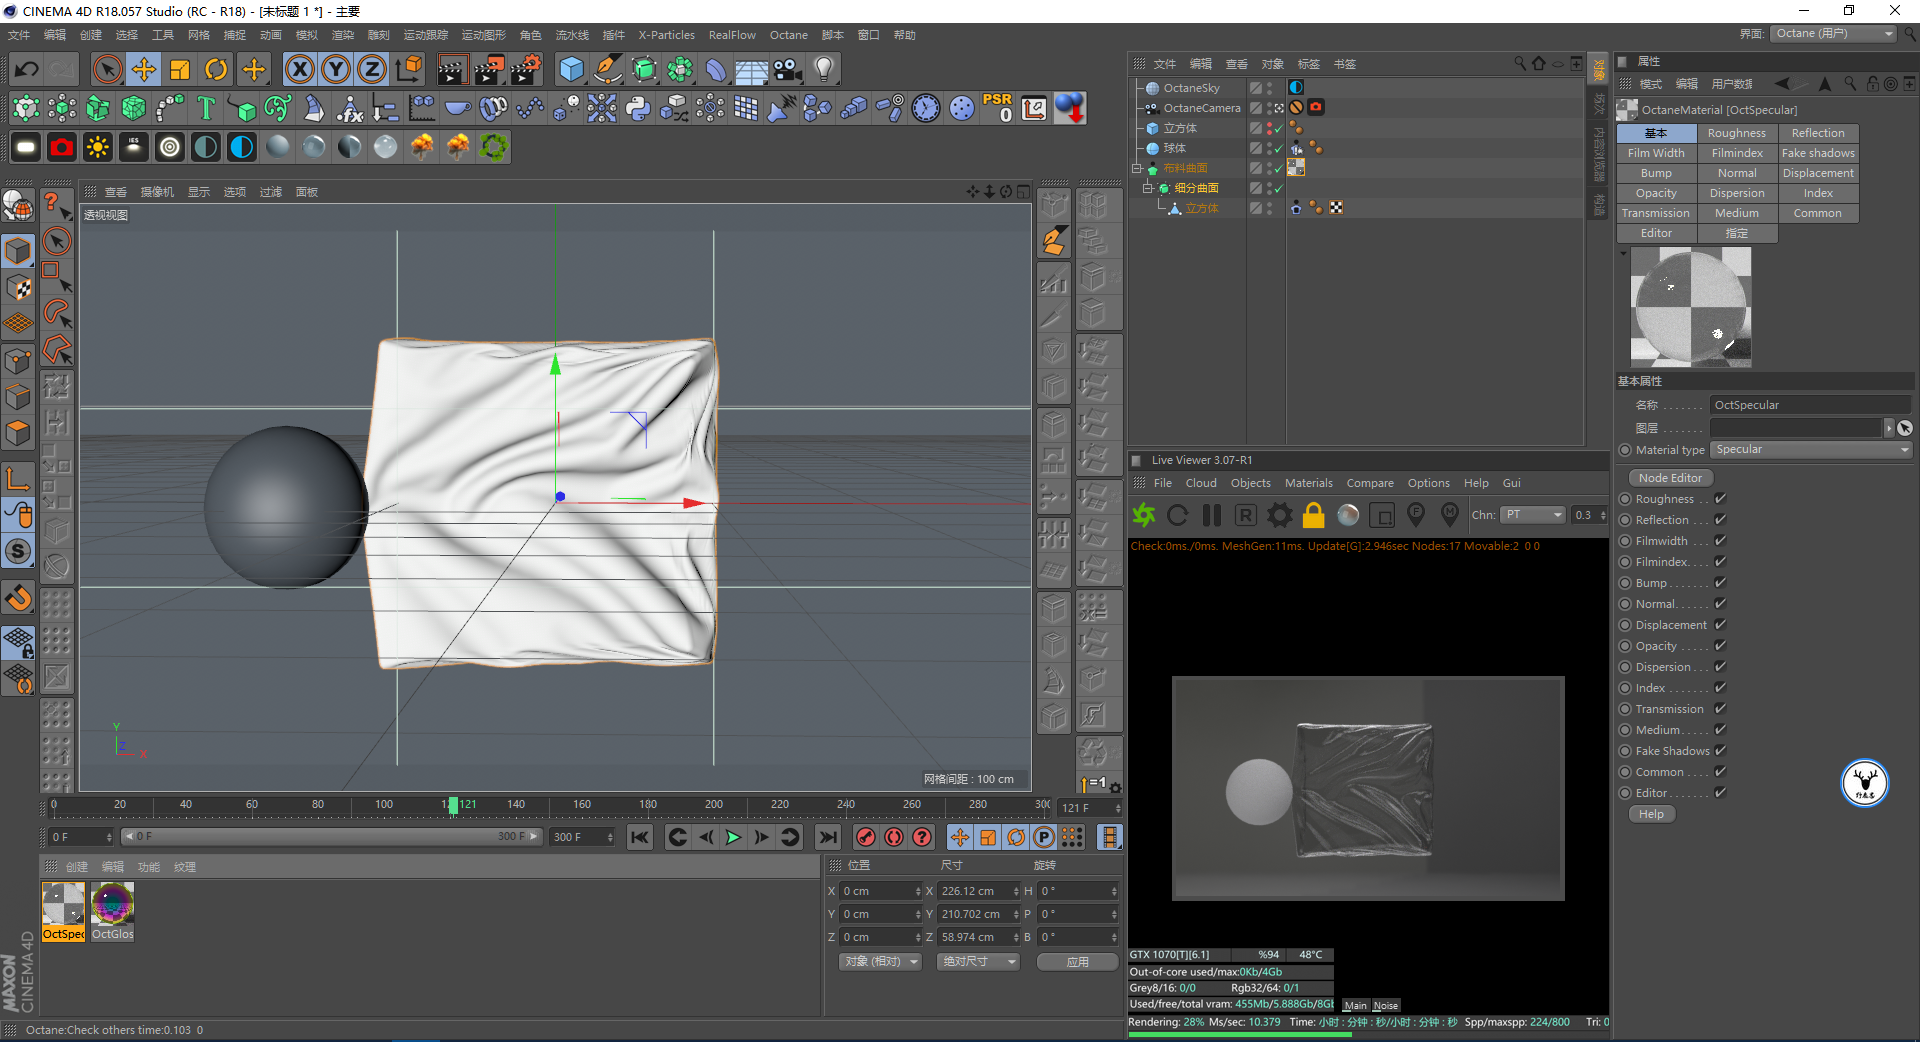Image resolution: width=1920 pixels, height=1042 pixels.
Task: Click the record keyframe button
Action: [x=866, y=837]
